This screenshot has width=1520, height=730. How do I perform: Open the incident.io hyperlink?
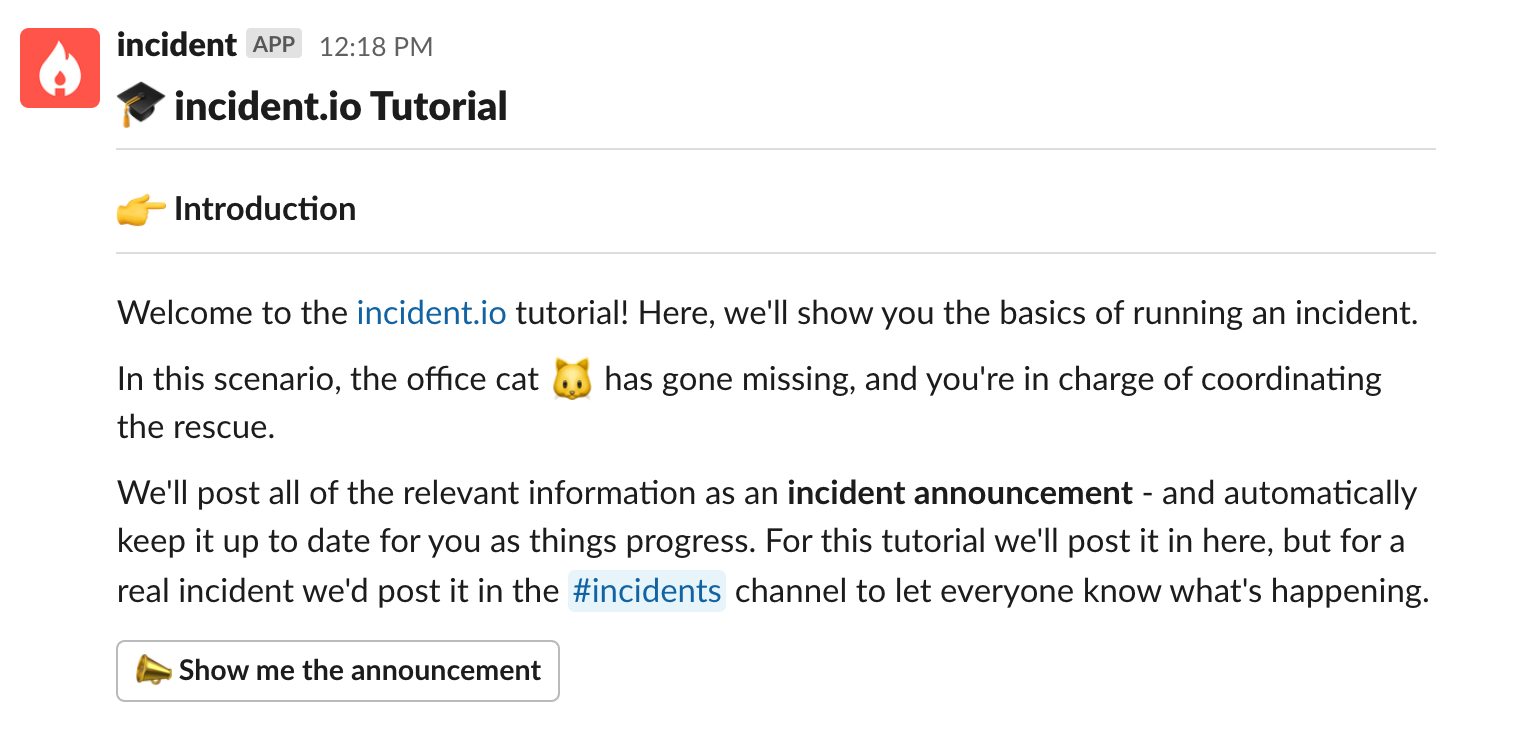pos(431,313)
